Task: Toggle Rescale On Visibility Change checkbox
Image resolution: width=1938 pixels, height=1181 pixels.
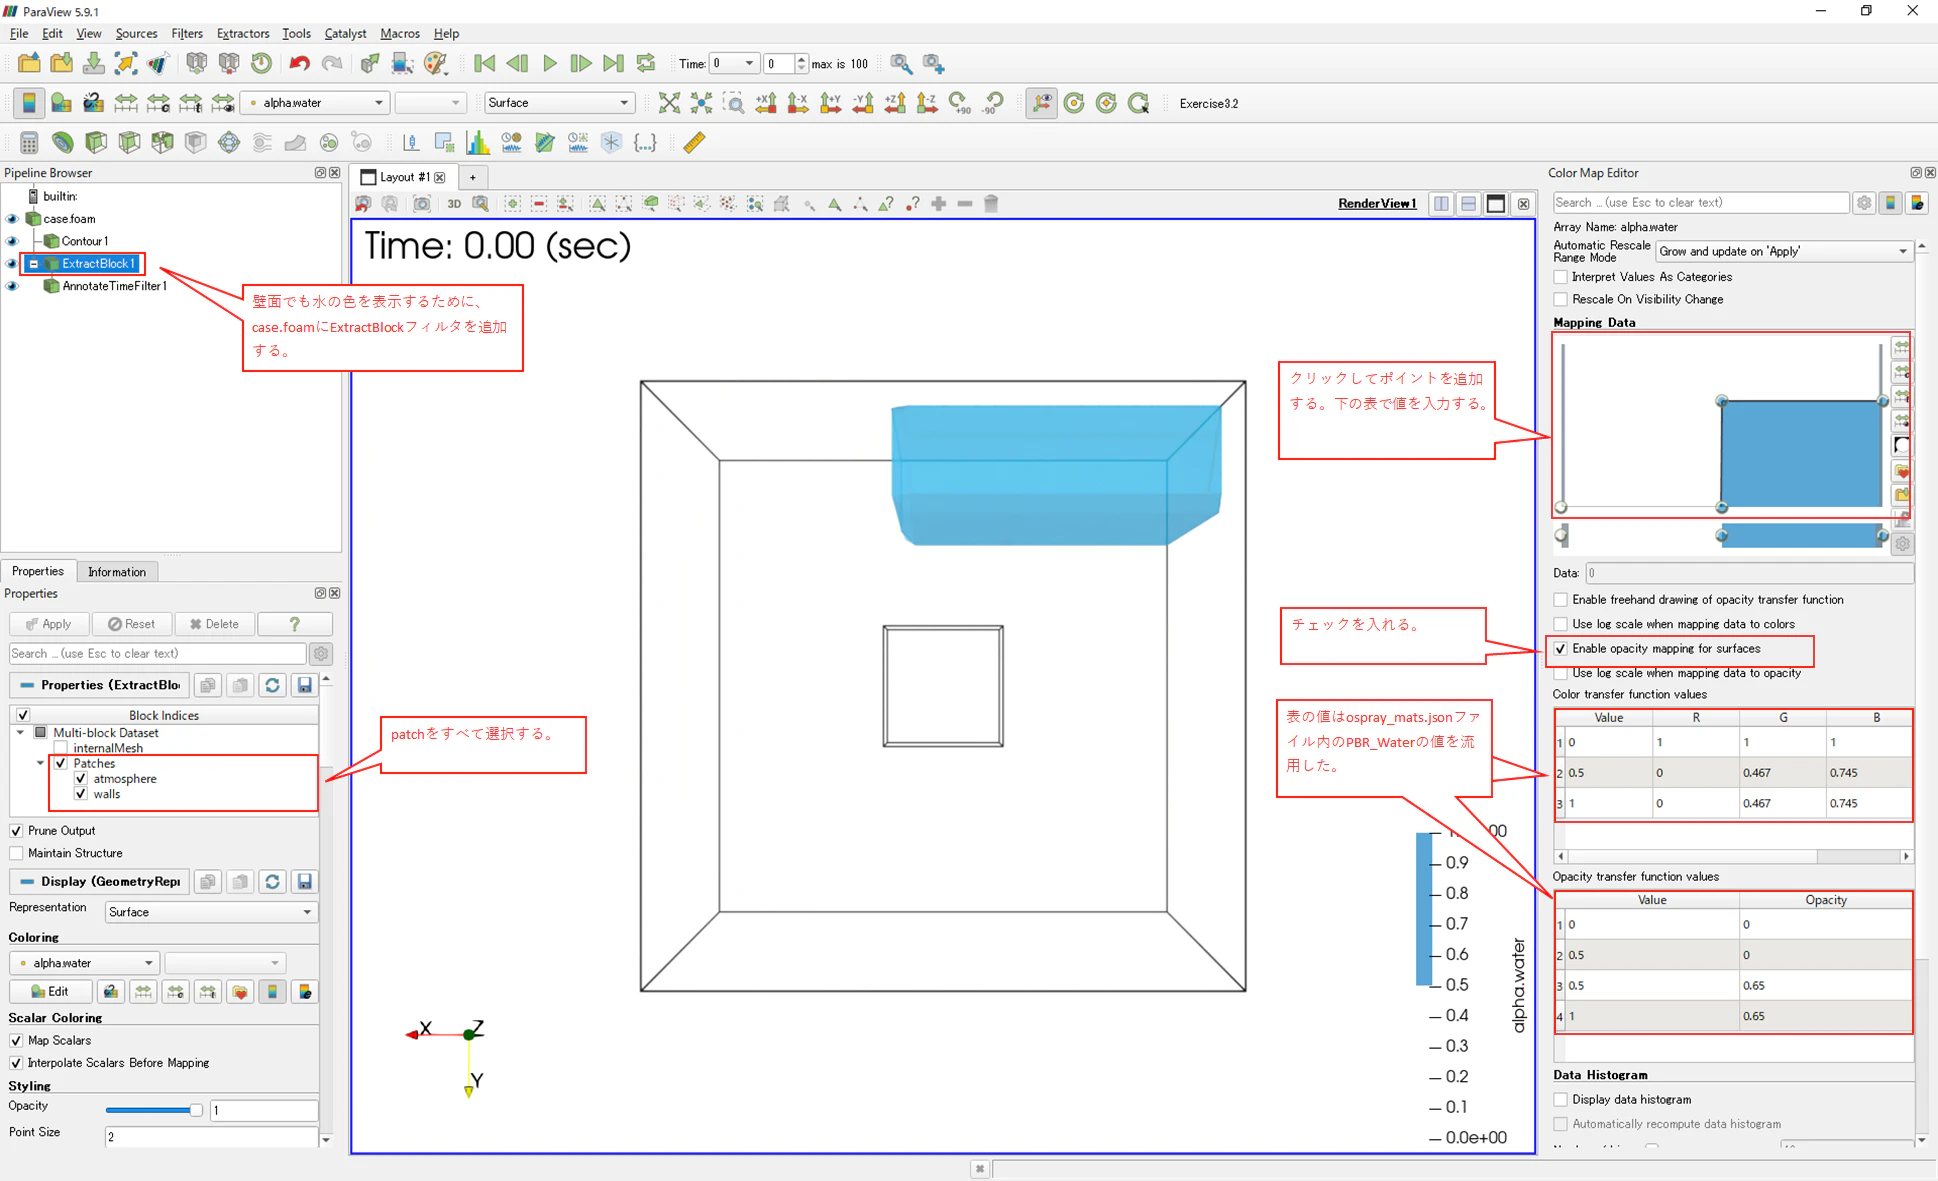Action: pos(1561,299)
